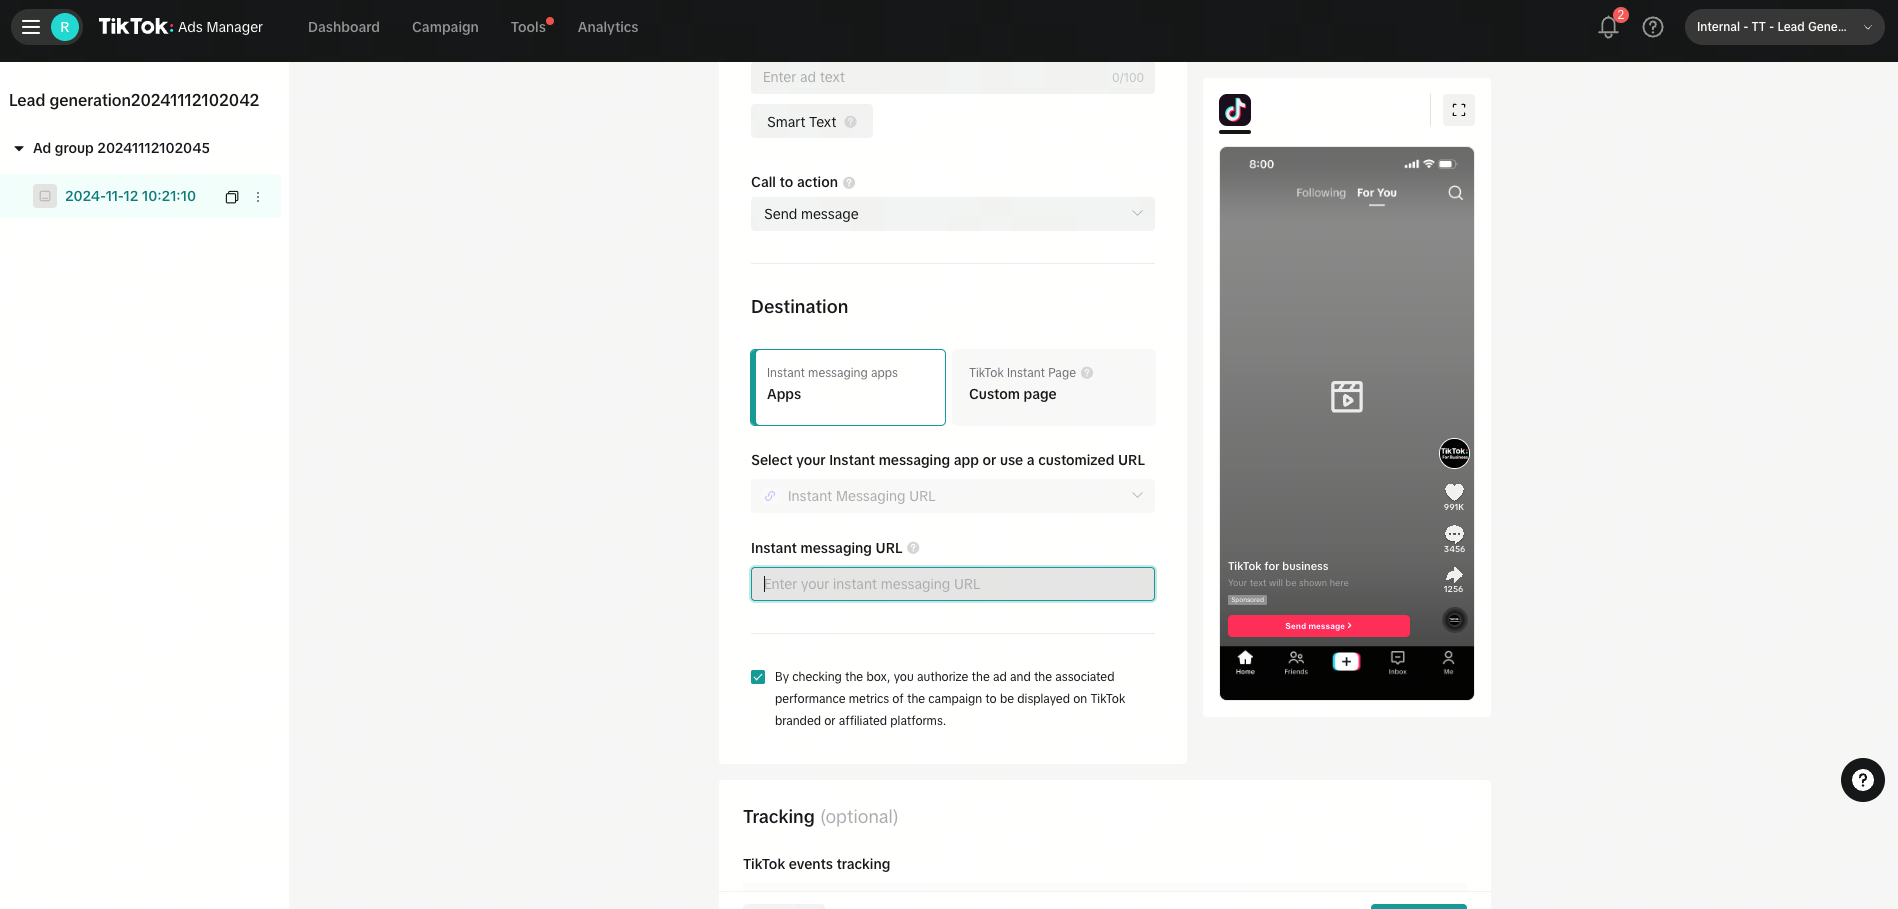Collapse Ad group 20241112102045 tree
This screenshot has width=1898, height=909.
click(x=19, y=148)
